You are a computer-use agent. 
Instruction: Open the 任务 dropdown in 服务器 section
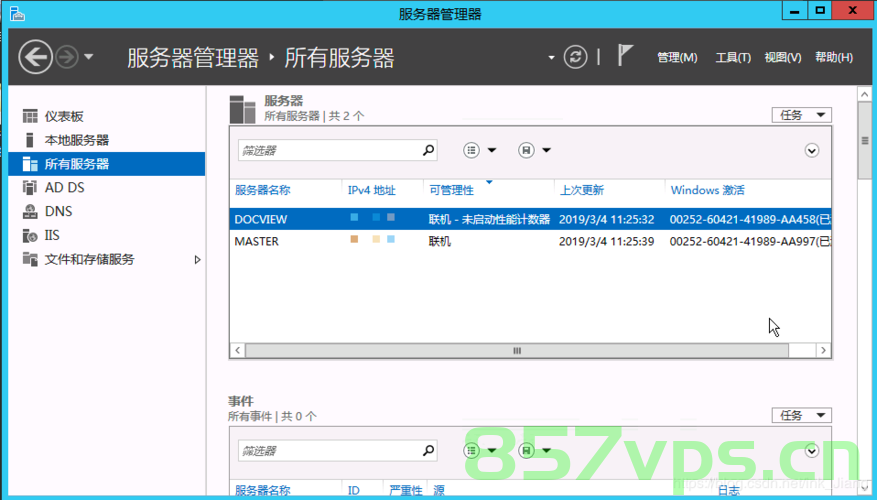(801, 115)
